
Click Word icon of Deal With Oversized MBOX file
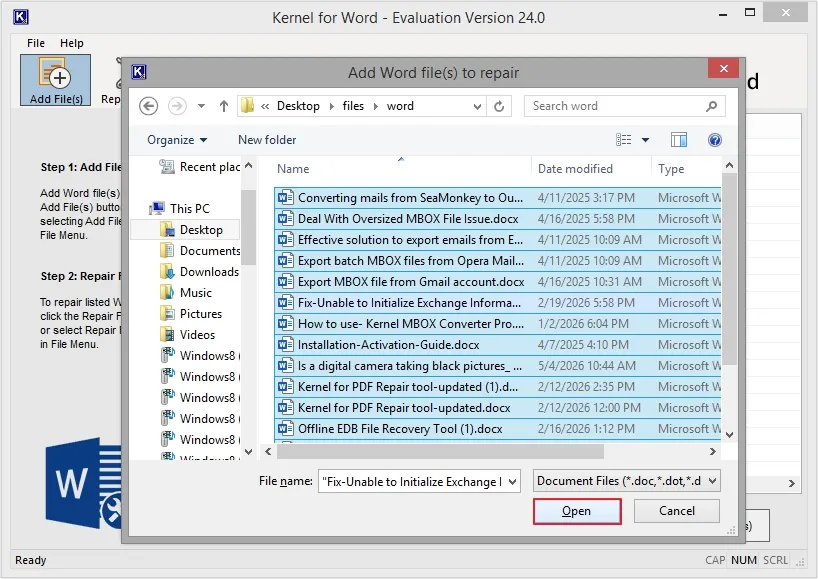click(x=285, y=219)
